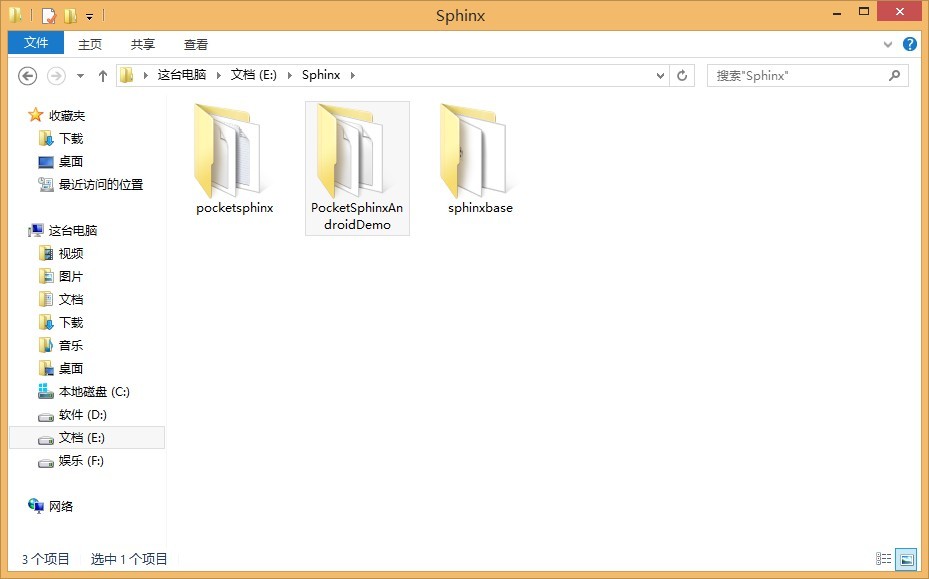This screenshot has height=579, width=929.
Task: Click the PocketSphinxAndroidDemo name label
Action: point(357,216)
